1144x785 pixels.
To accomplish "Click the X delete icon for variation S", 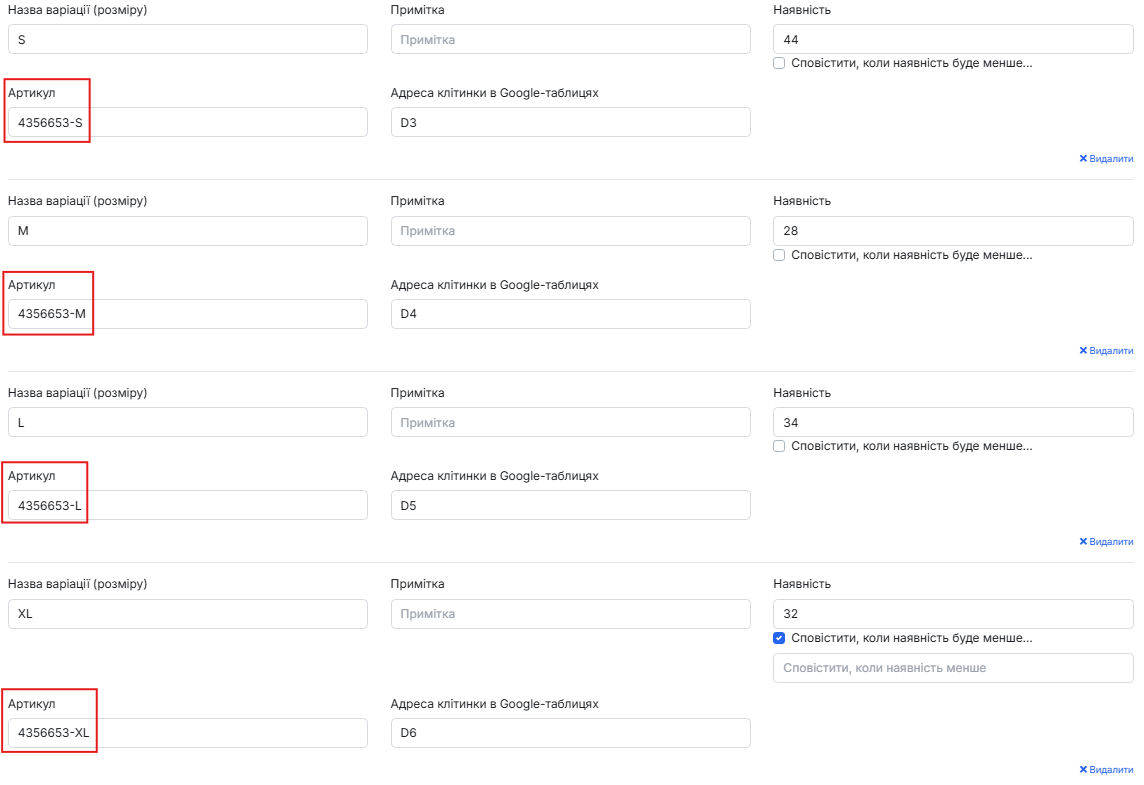I will coord(1083,158).
